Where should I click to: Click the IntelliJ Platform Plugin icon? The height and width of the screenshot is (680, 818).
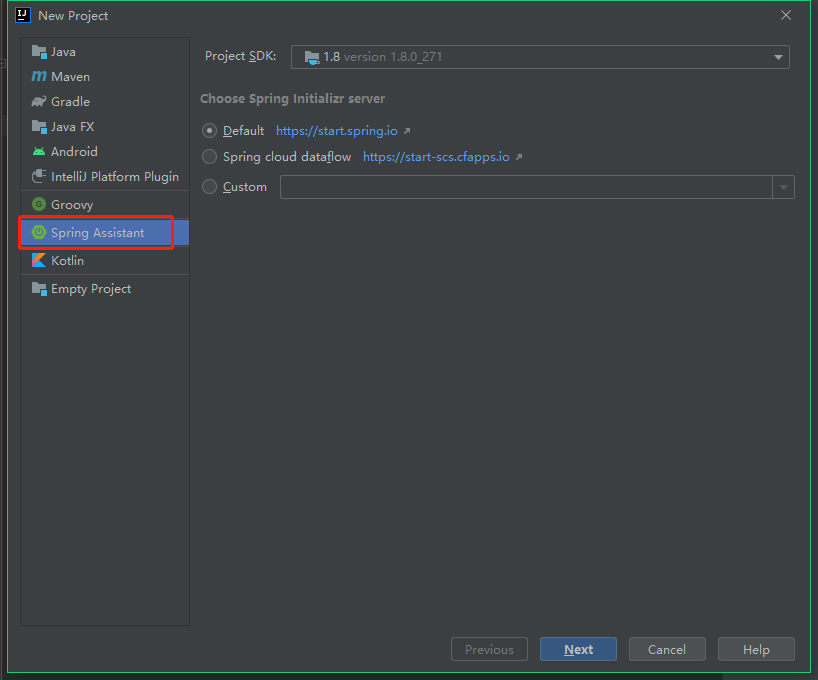pyautogui.click(x=39, y=176)
